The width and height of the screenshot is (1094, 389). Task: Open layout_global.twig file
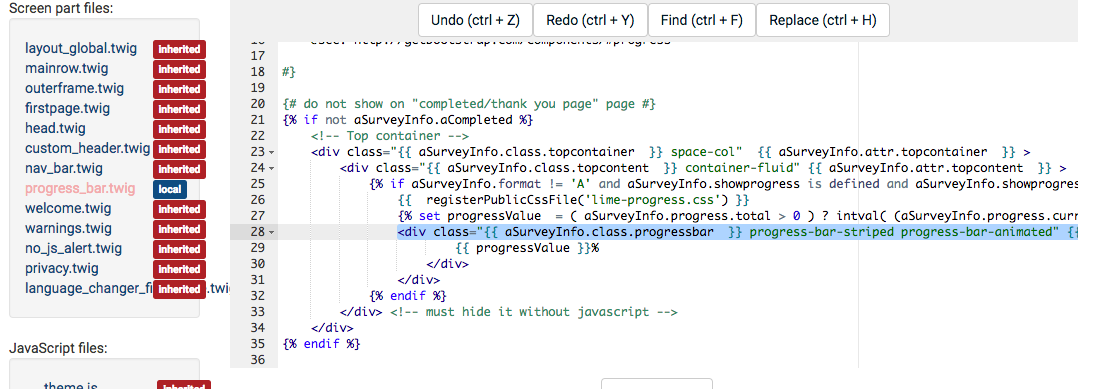point(81,49)
